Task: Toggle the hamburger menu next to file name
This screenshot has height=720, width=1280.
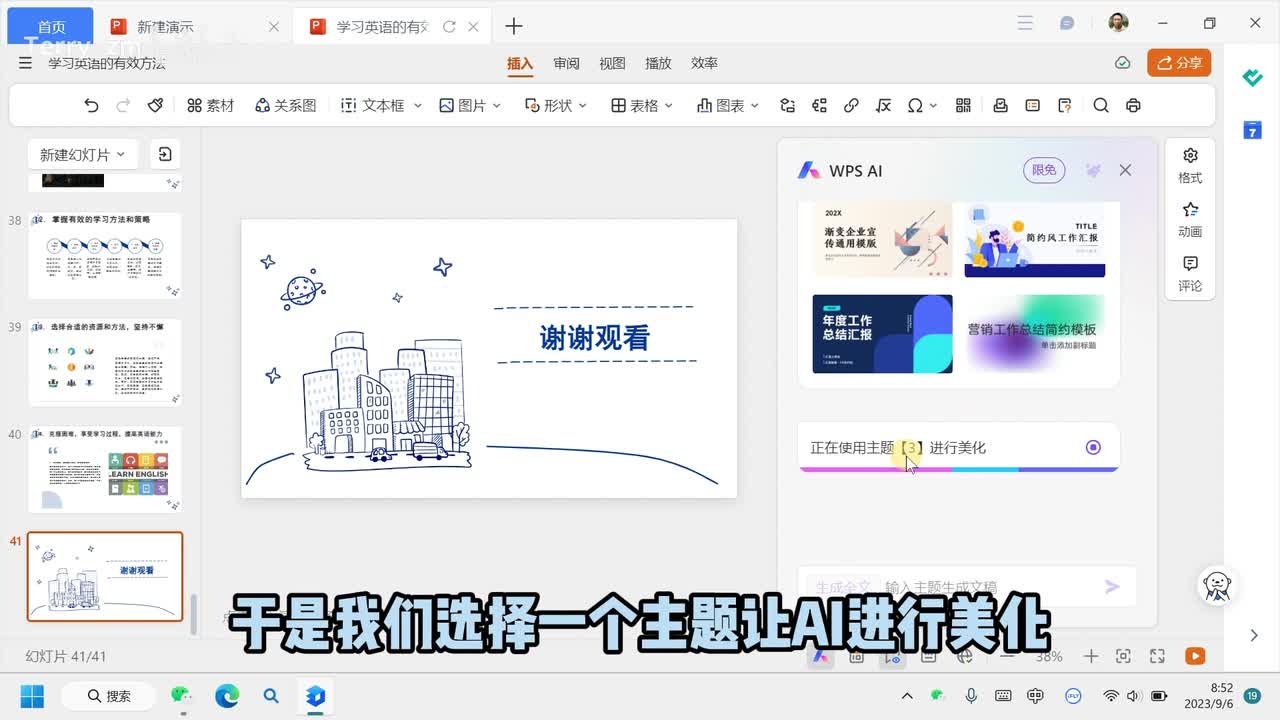Action: coord(25,63)
